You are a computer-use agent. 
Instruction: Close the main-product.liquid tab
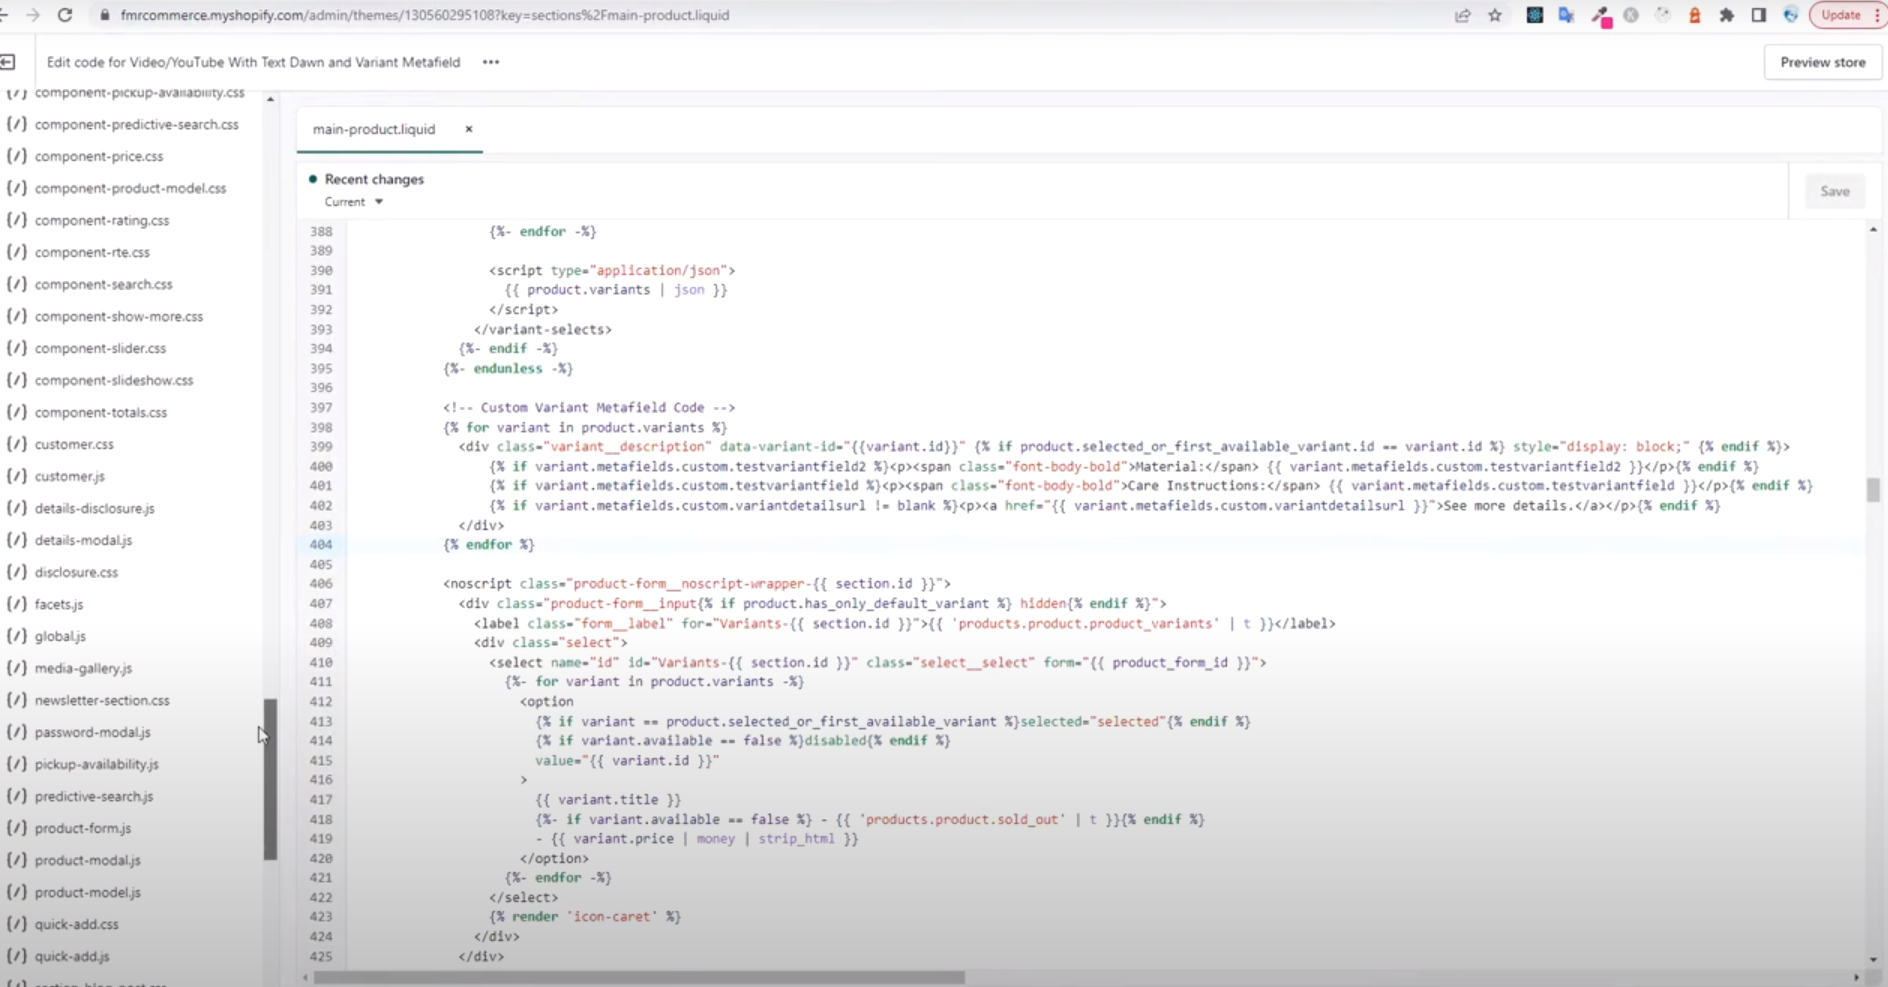[x=468, y=129]
